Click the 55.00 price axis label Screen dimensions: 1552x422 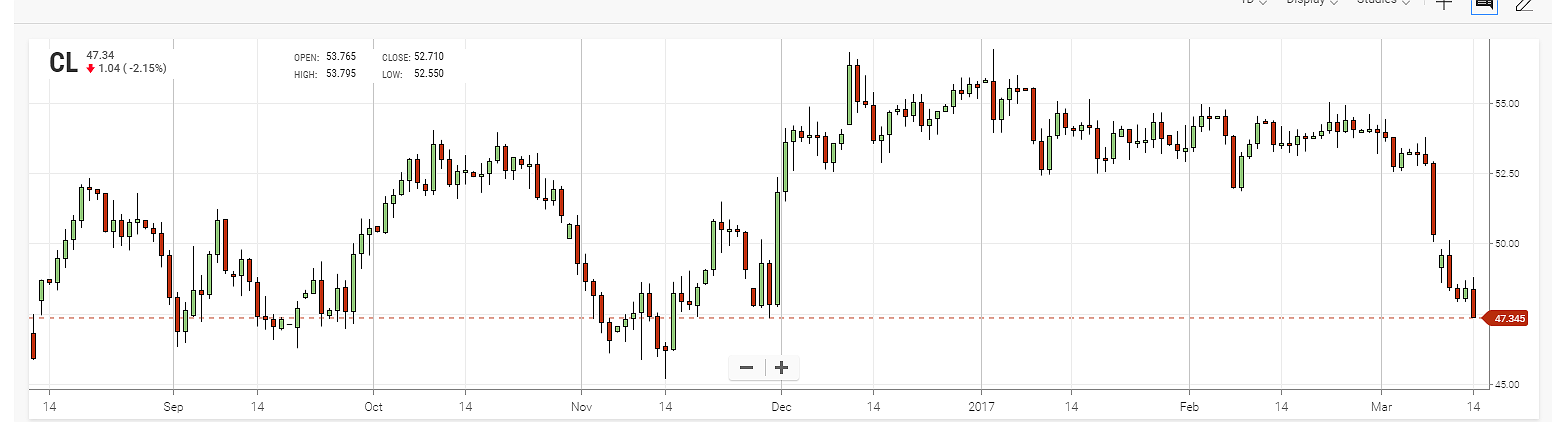pos(1506,103)
